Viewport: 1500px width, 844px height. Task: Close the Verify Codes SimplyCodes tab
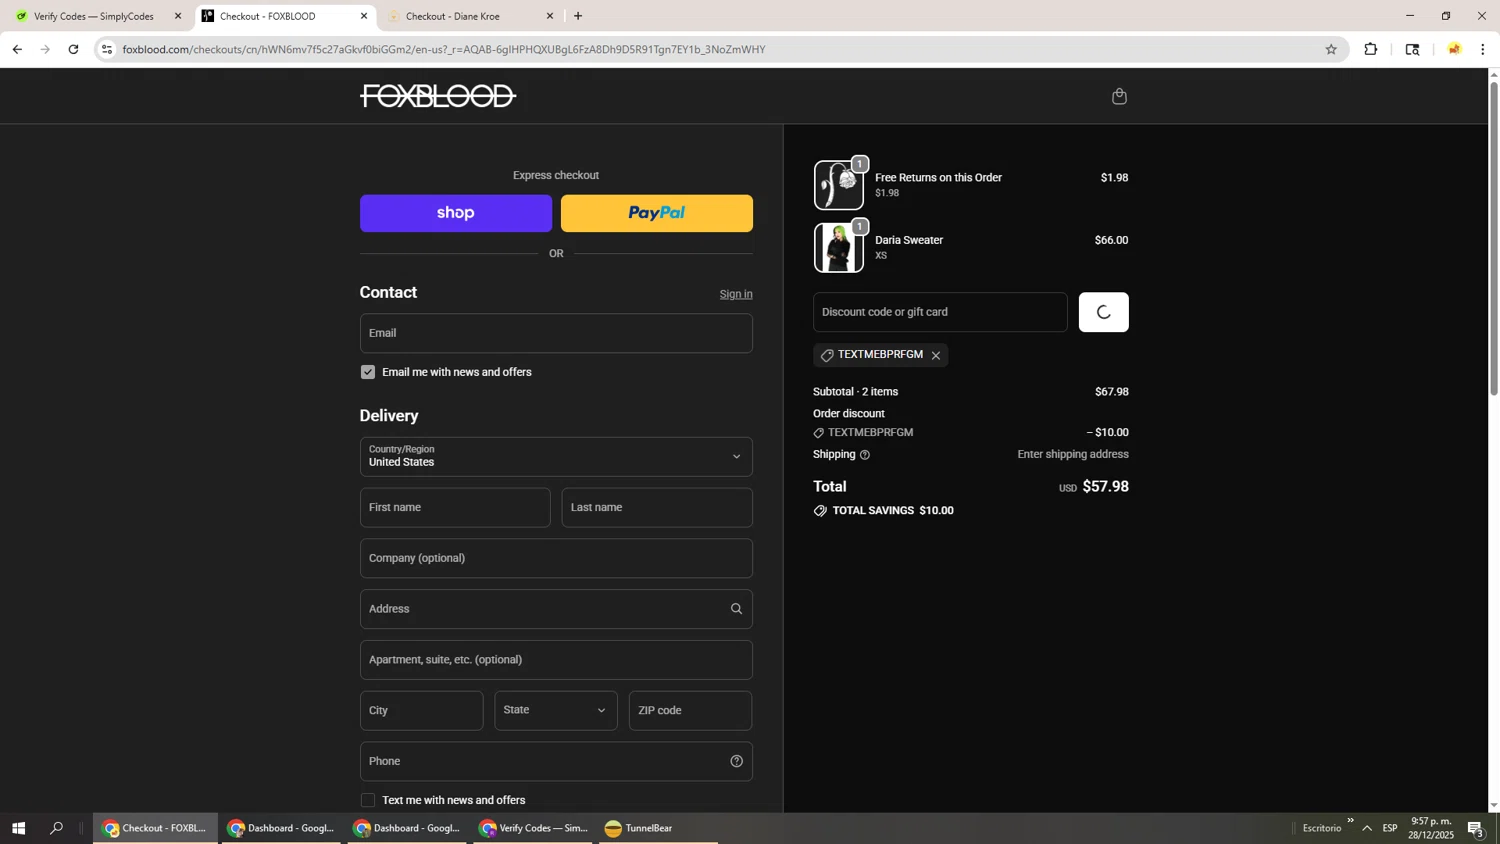(x=178, y=16)
